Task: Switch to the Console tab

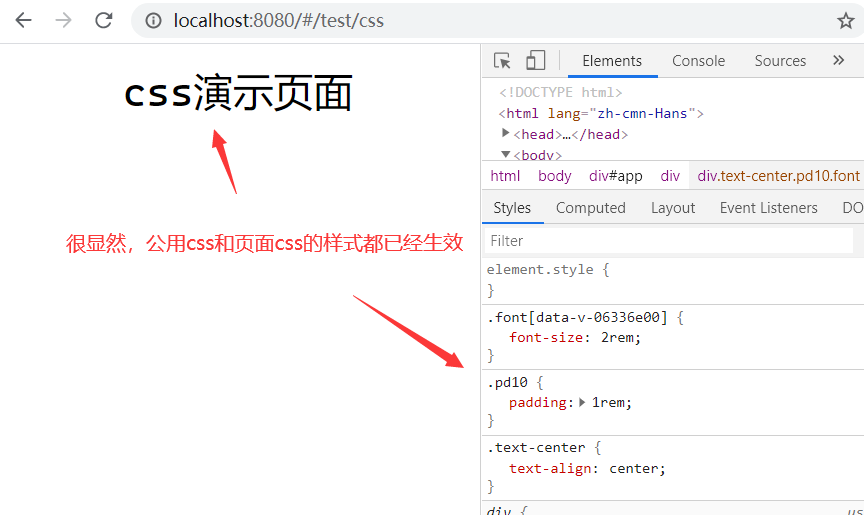Action: pos(698,61)
